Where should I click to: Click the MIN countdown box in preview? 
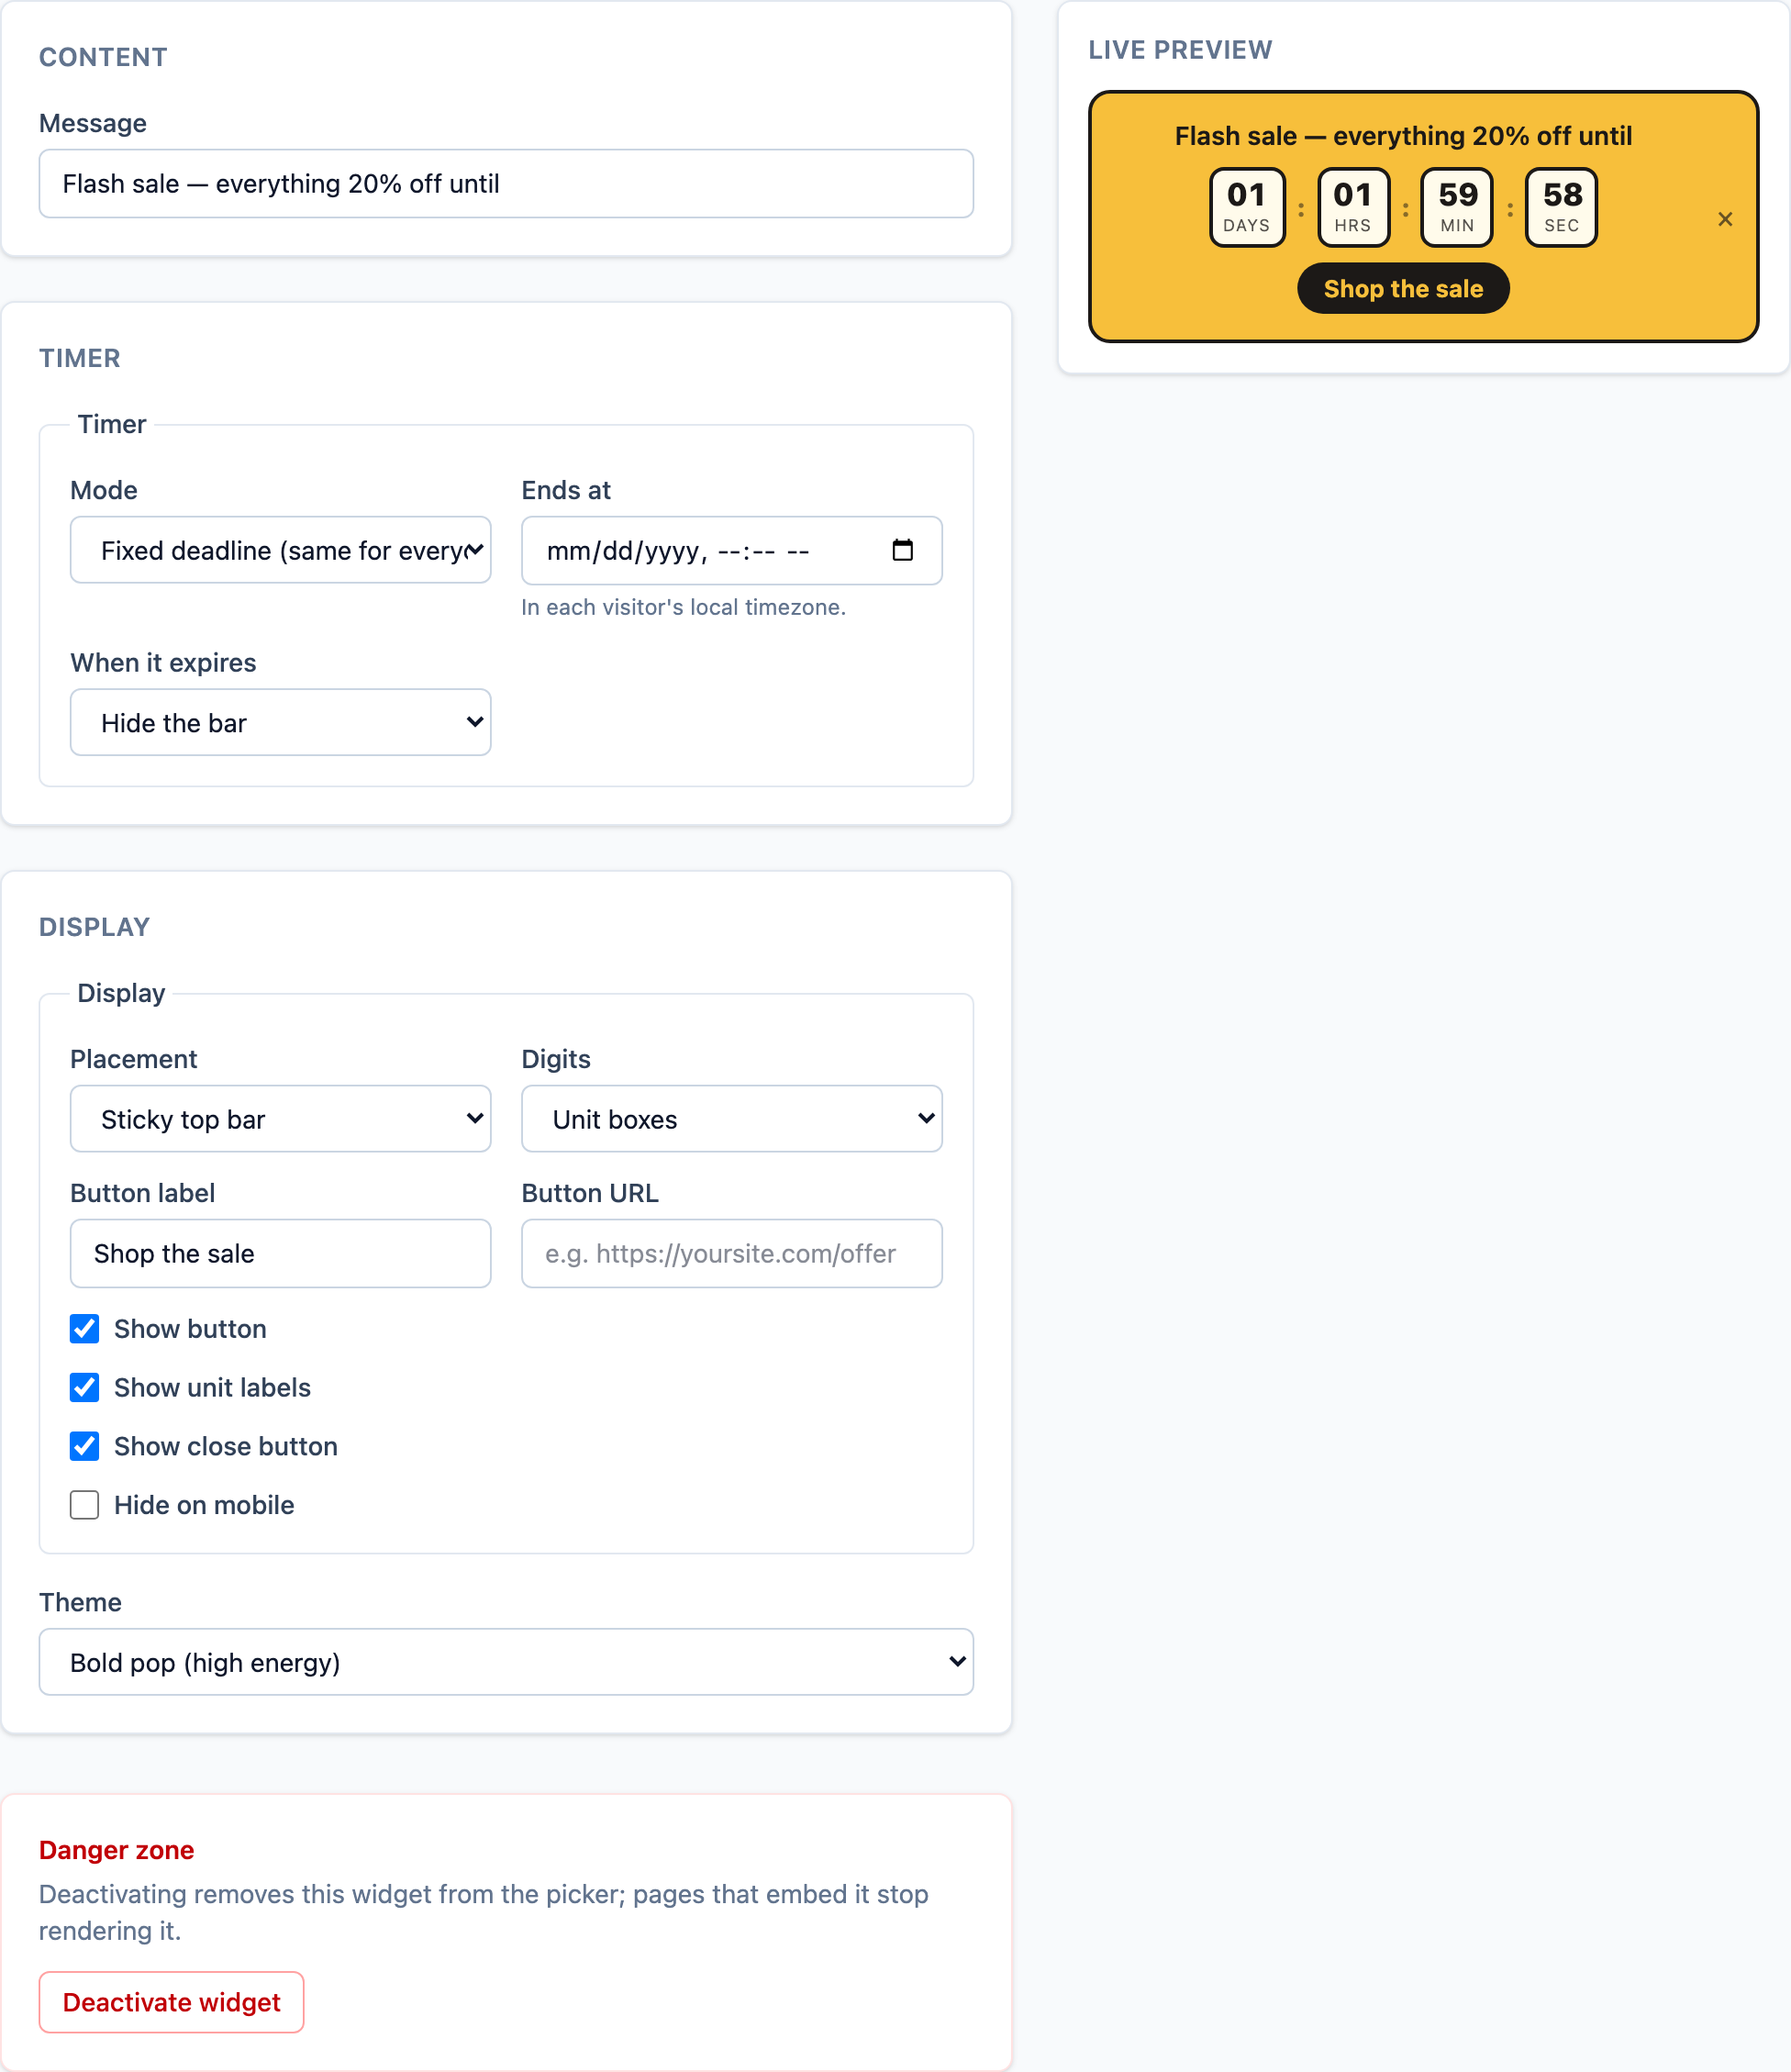click(1457, 207)
